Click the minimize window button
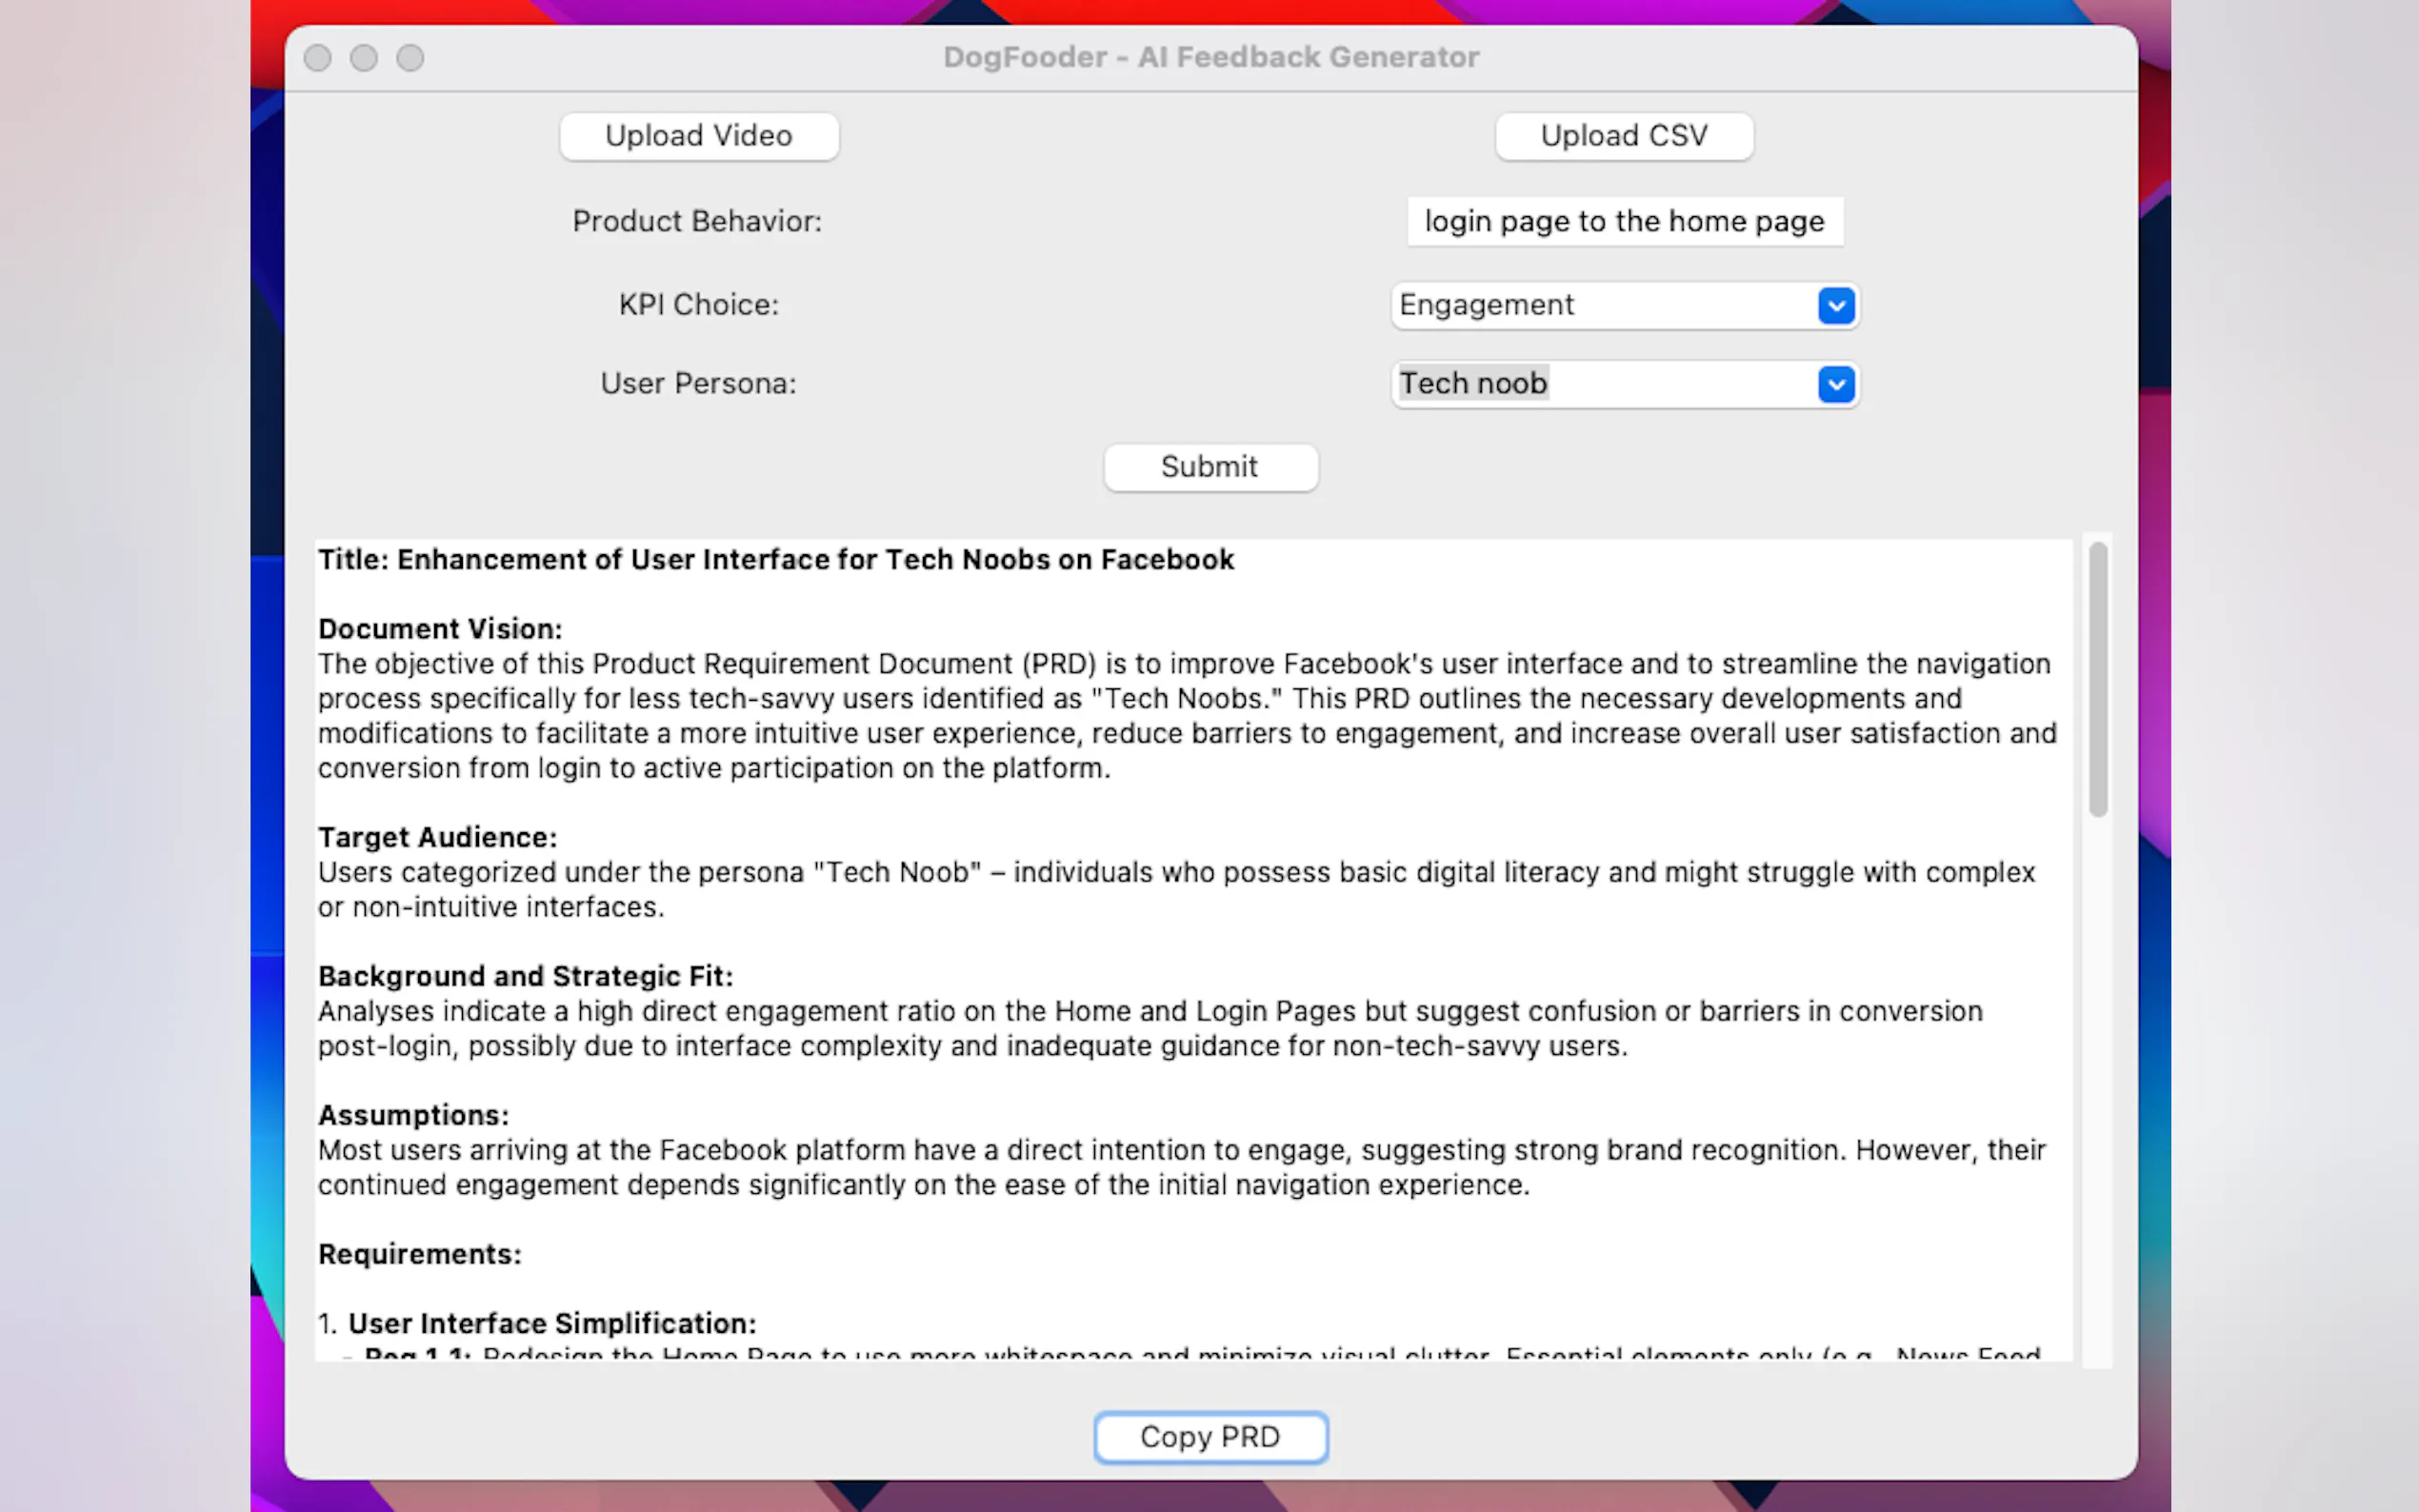The image size is (2419, 1512). point(364,58)
